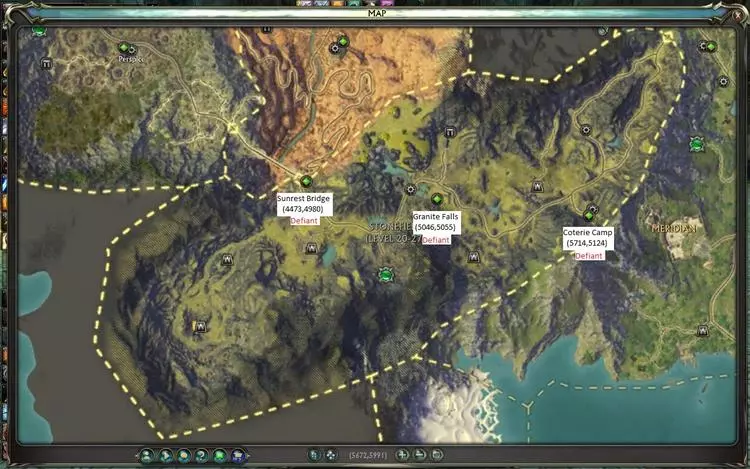This screenshot has width=750, height=469.
Task: Click the last round icon after minus
Action: (x=437, y=455)
